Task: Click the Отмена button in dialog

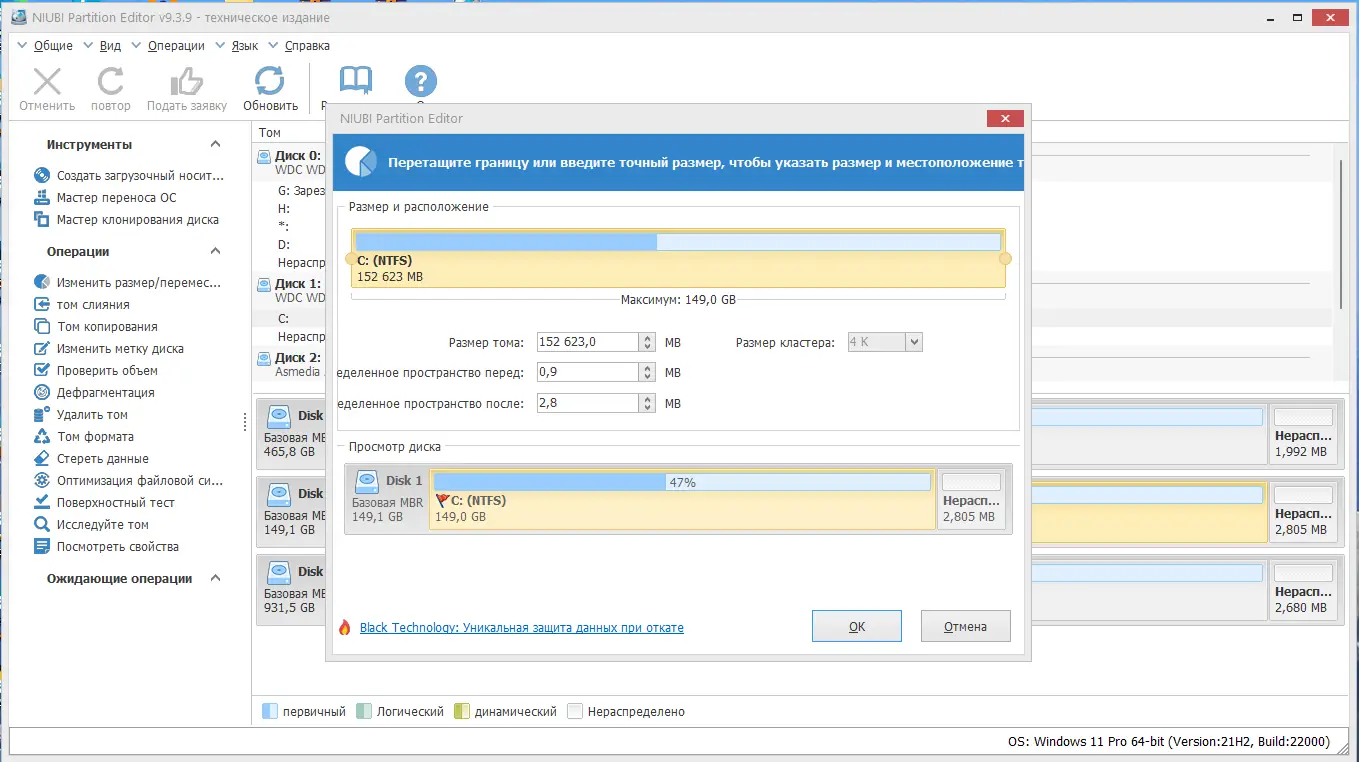Action: [x=965, y=626]
